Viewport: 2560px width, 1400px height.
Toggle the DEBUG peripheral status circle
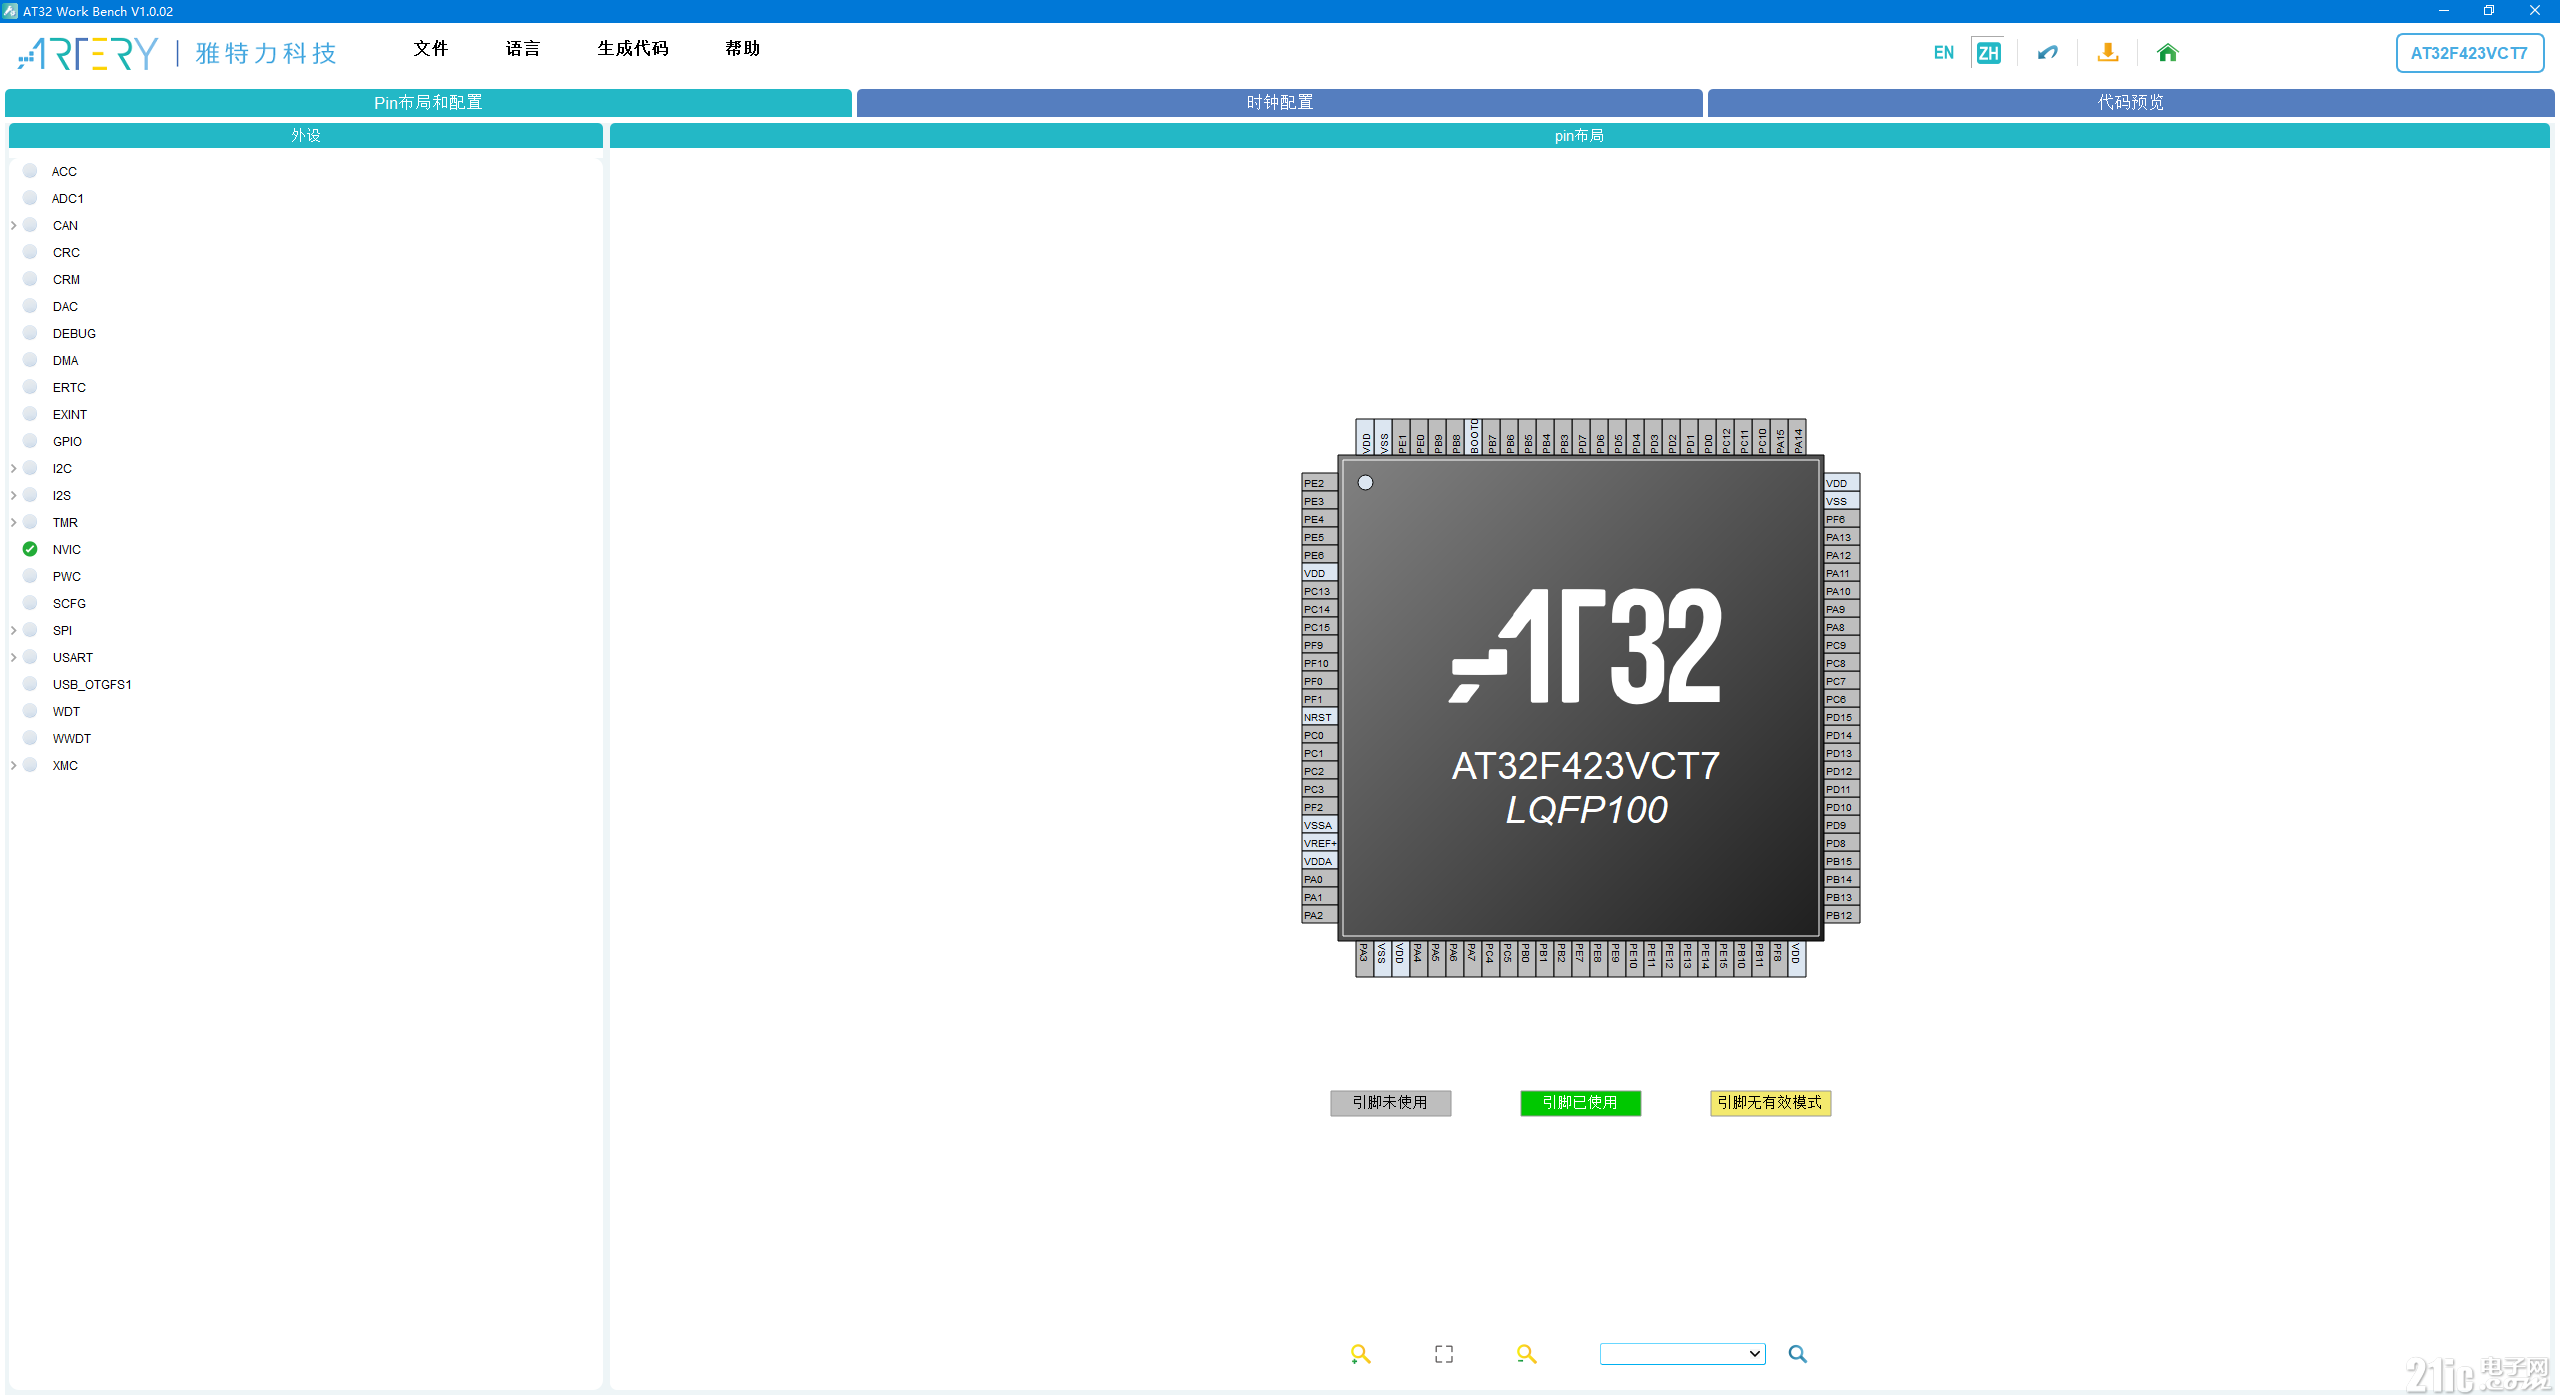30,333
